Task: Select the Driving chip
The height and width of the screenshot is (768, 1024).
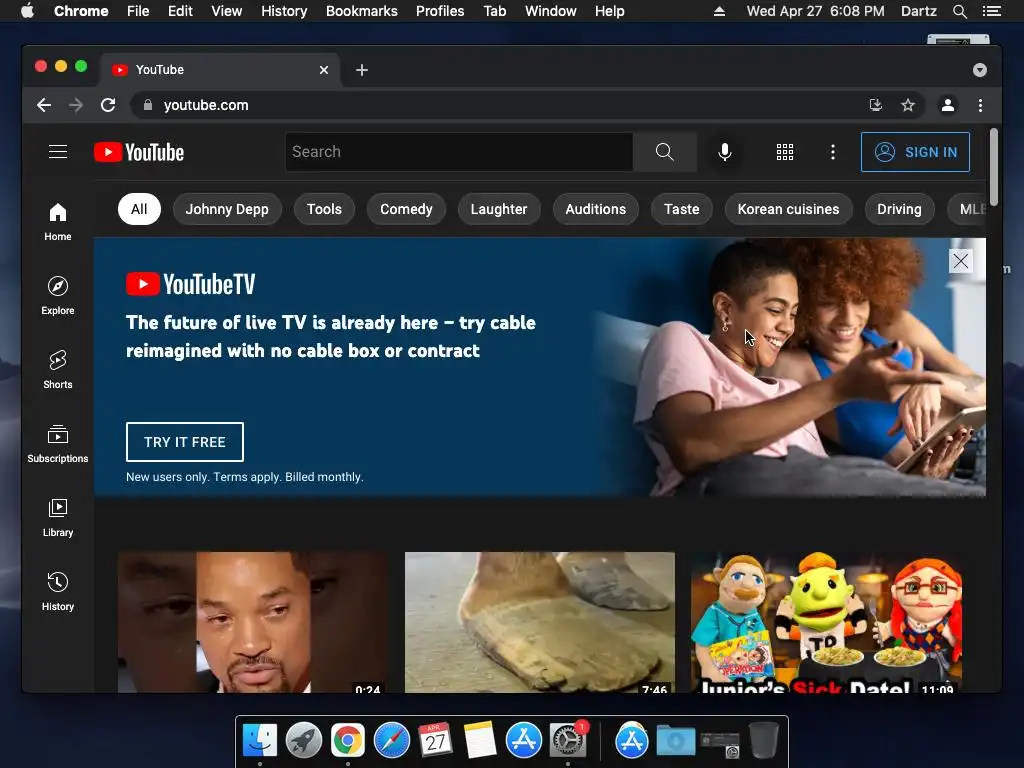Action: point(899,209)
